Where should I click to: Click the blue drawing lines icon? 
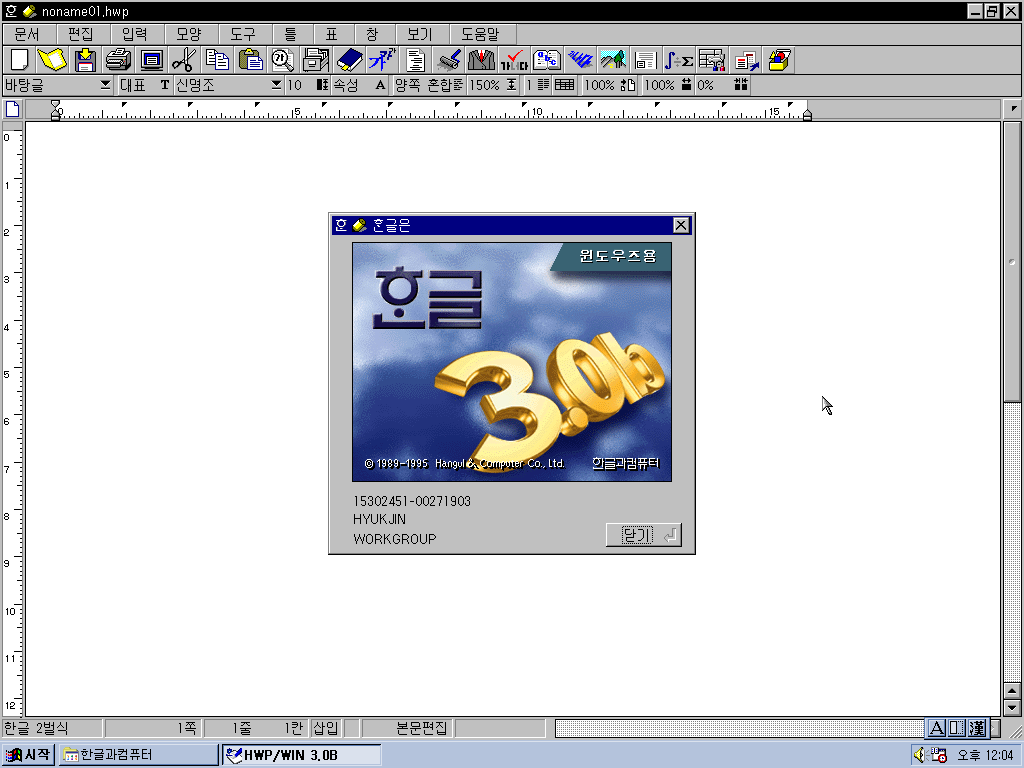click(580, 60)
